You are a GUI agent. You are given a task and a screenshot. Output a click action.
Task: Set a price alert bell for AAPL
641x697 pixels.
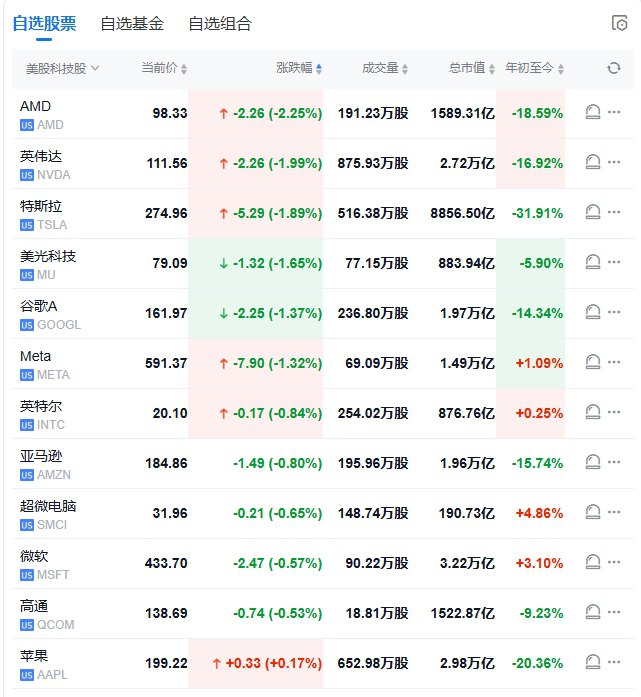(x=593, y=662)
